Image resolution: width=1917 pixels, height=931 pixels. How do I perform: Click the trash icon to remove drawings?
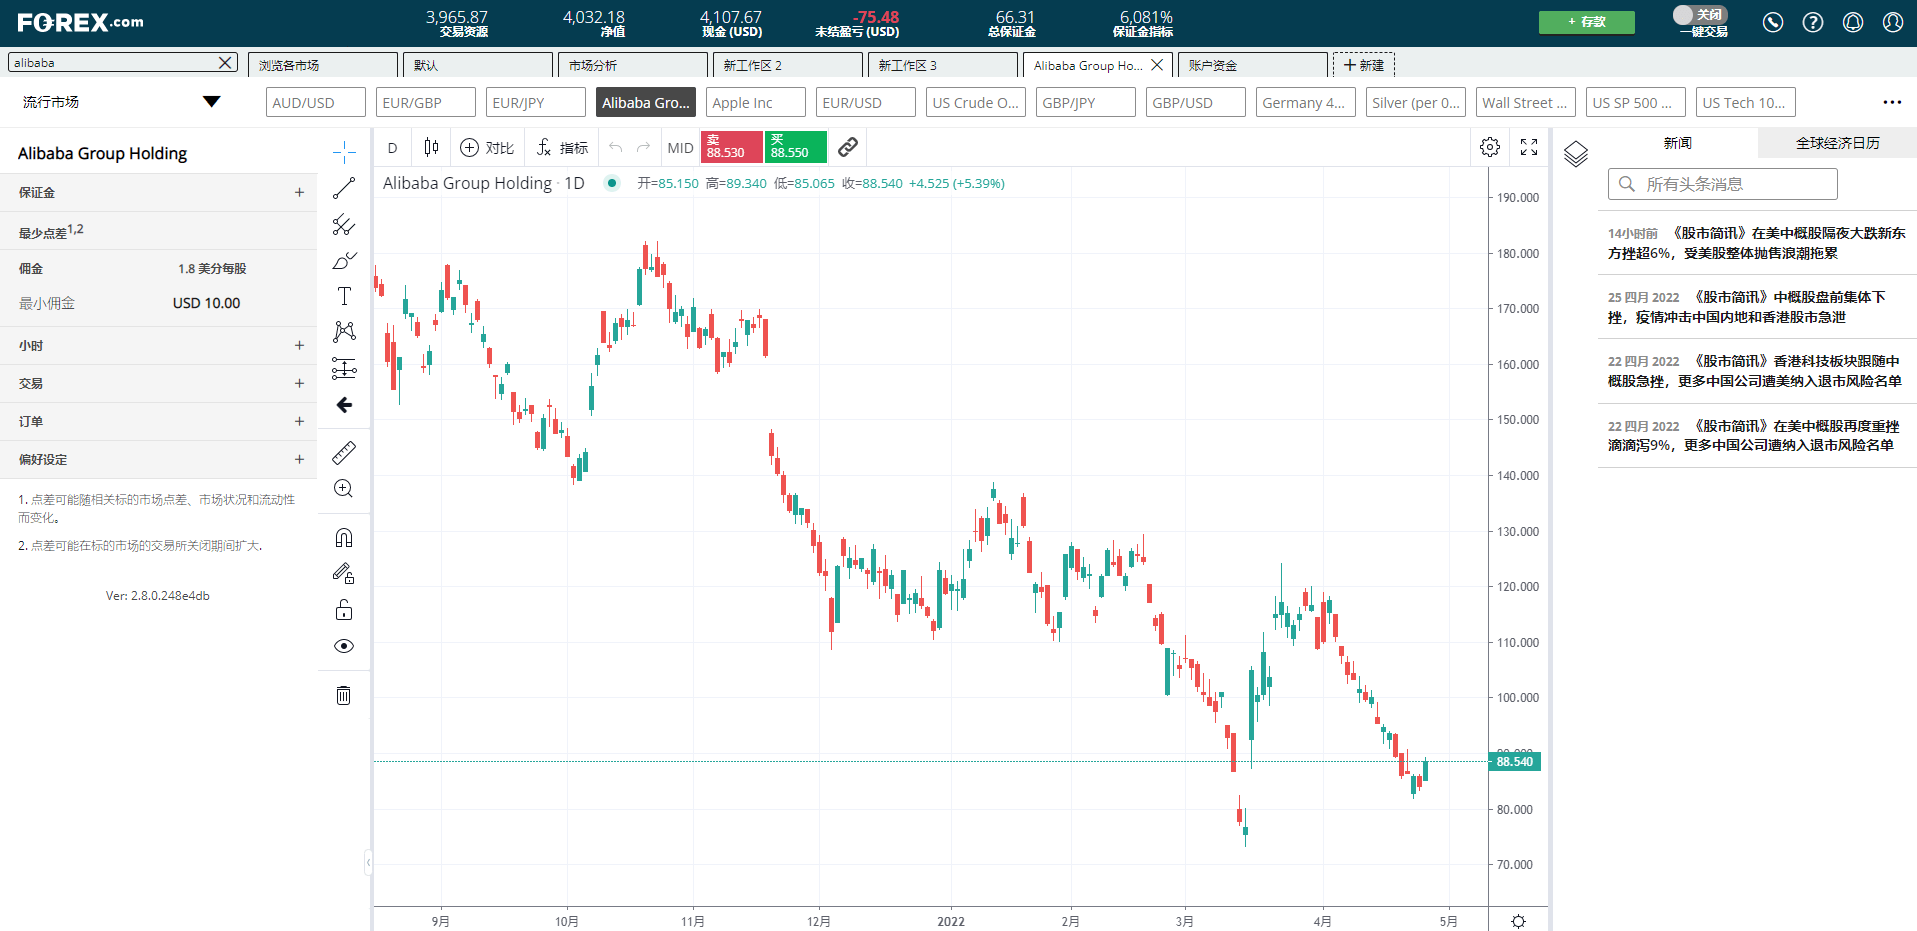pyautogui.click(x=344, y=695)
